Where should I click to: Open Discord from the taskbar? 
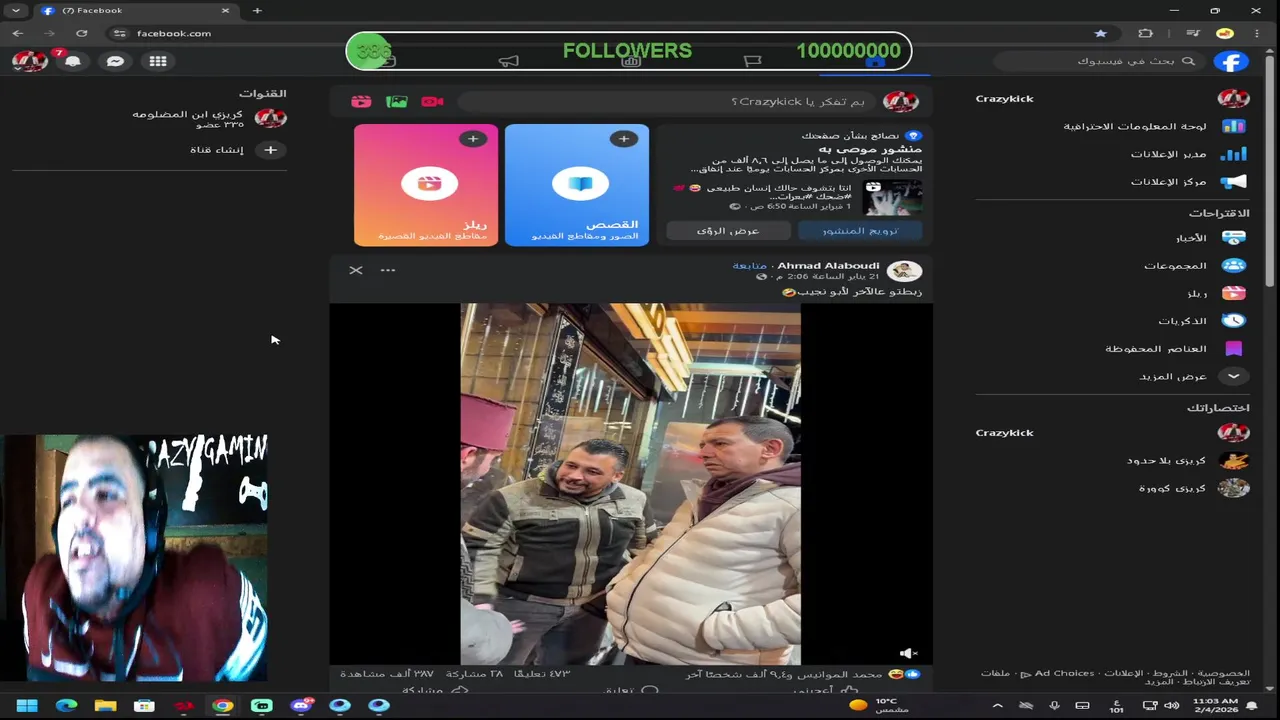301,705
